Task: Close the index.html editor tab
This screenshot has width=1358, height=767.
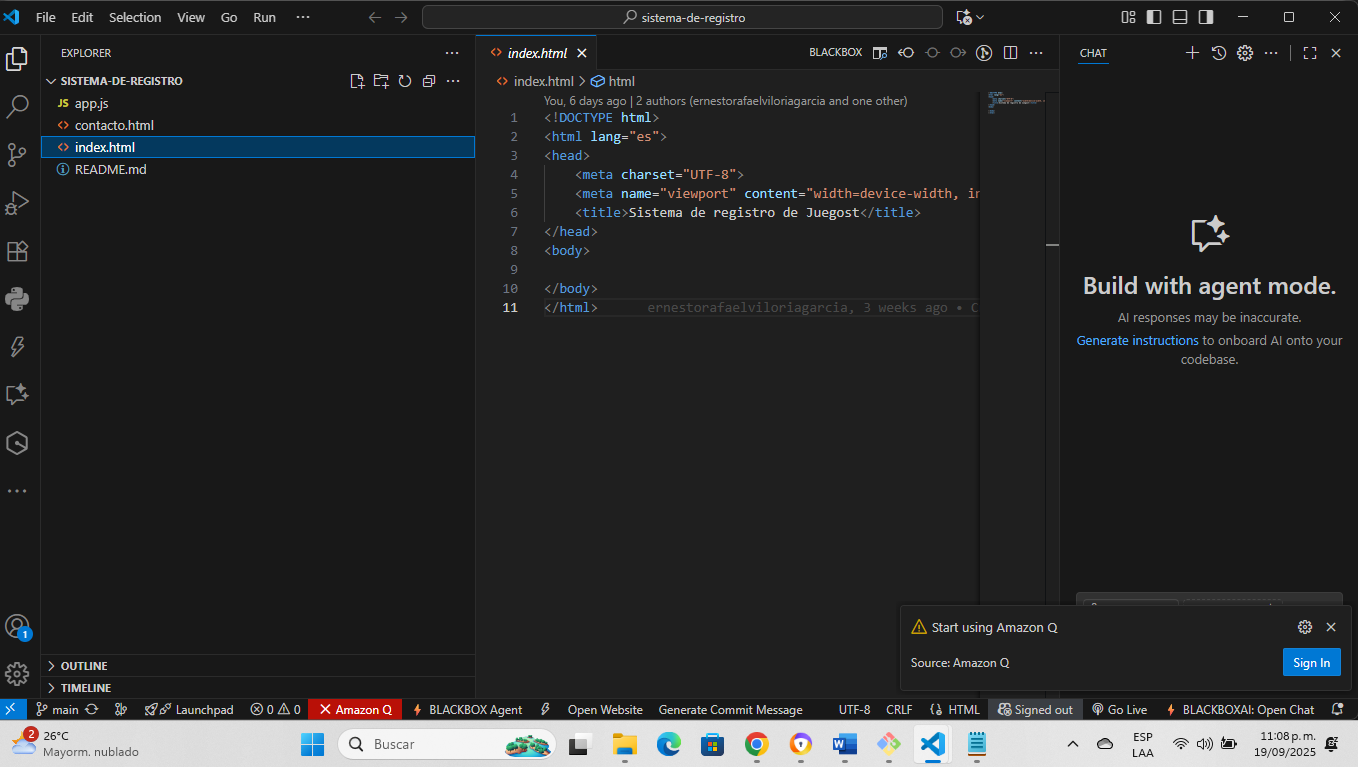Action: (582, 53)
